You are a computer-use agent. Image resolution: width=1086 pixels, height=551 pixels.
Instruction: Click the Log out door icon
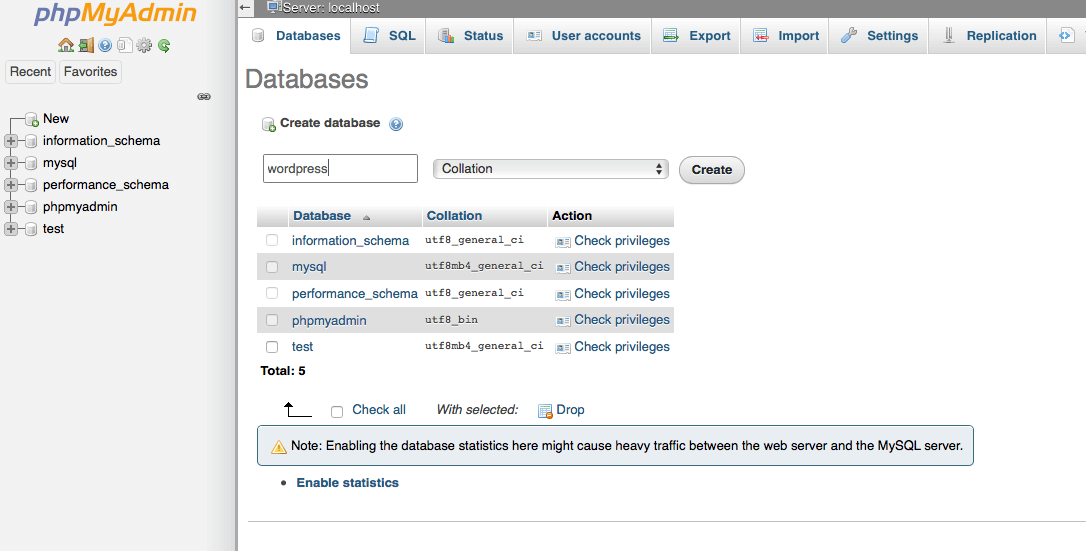[86, 45]
